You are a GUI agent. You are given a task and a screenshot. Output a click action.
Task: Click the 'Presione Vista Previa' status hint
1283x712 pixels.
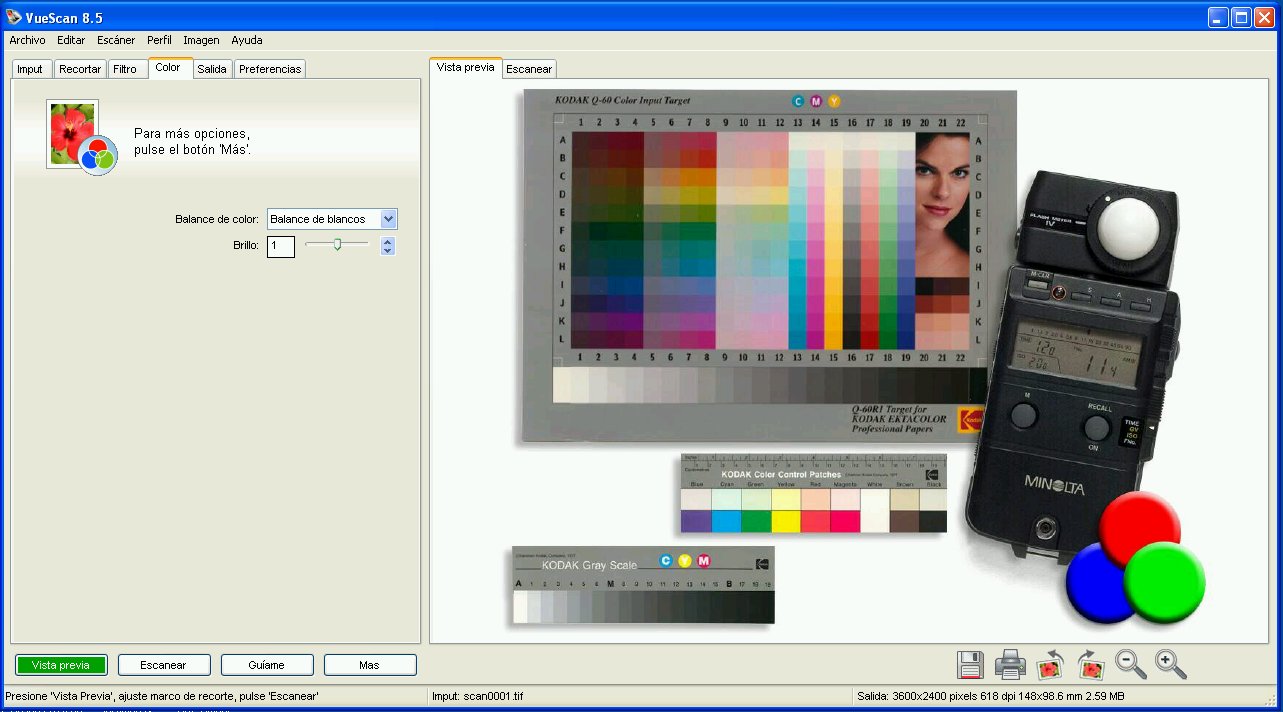(162, 696)
